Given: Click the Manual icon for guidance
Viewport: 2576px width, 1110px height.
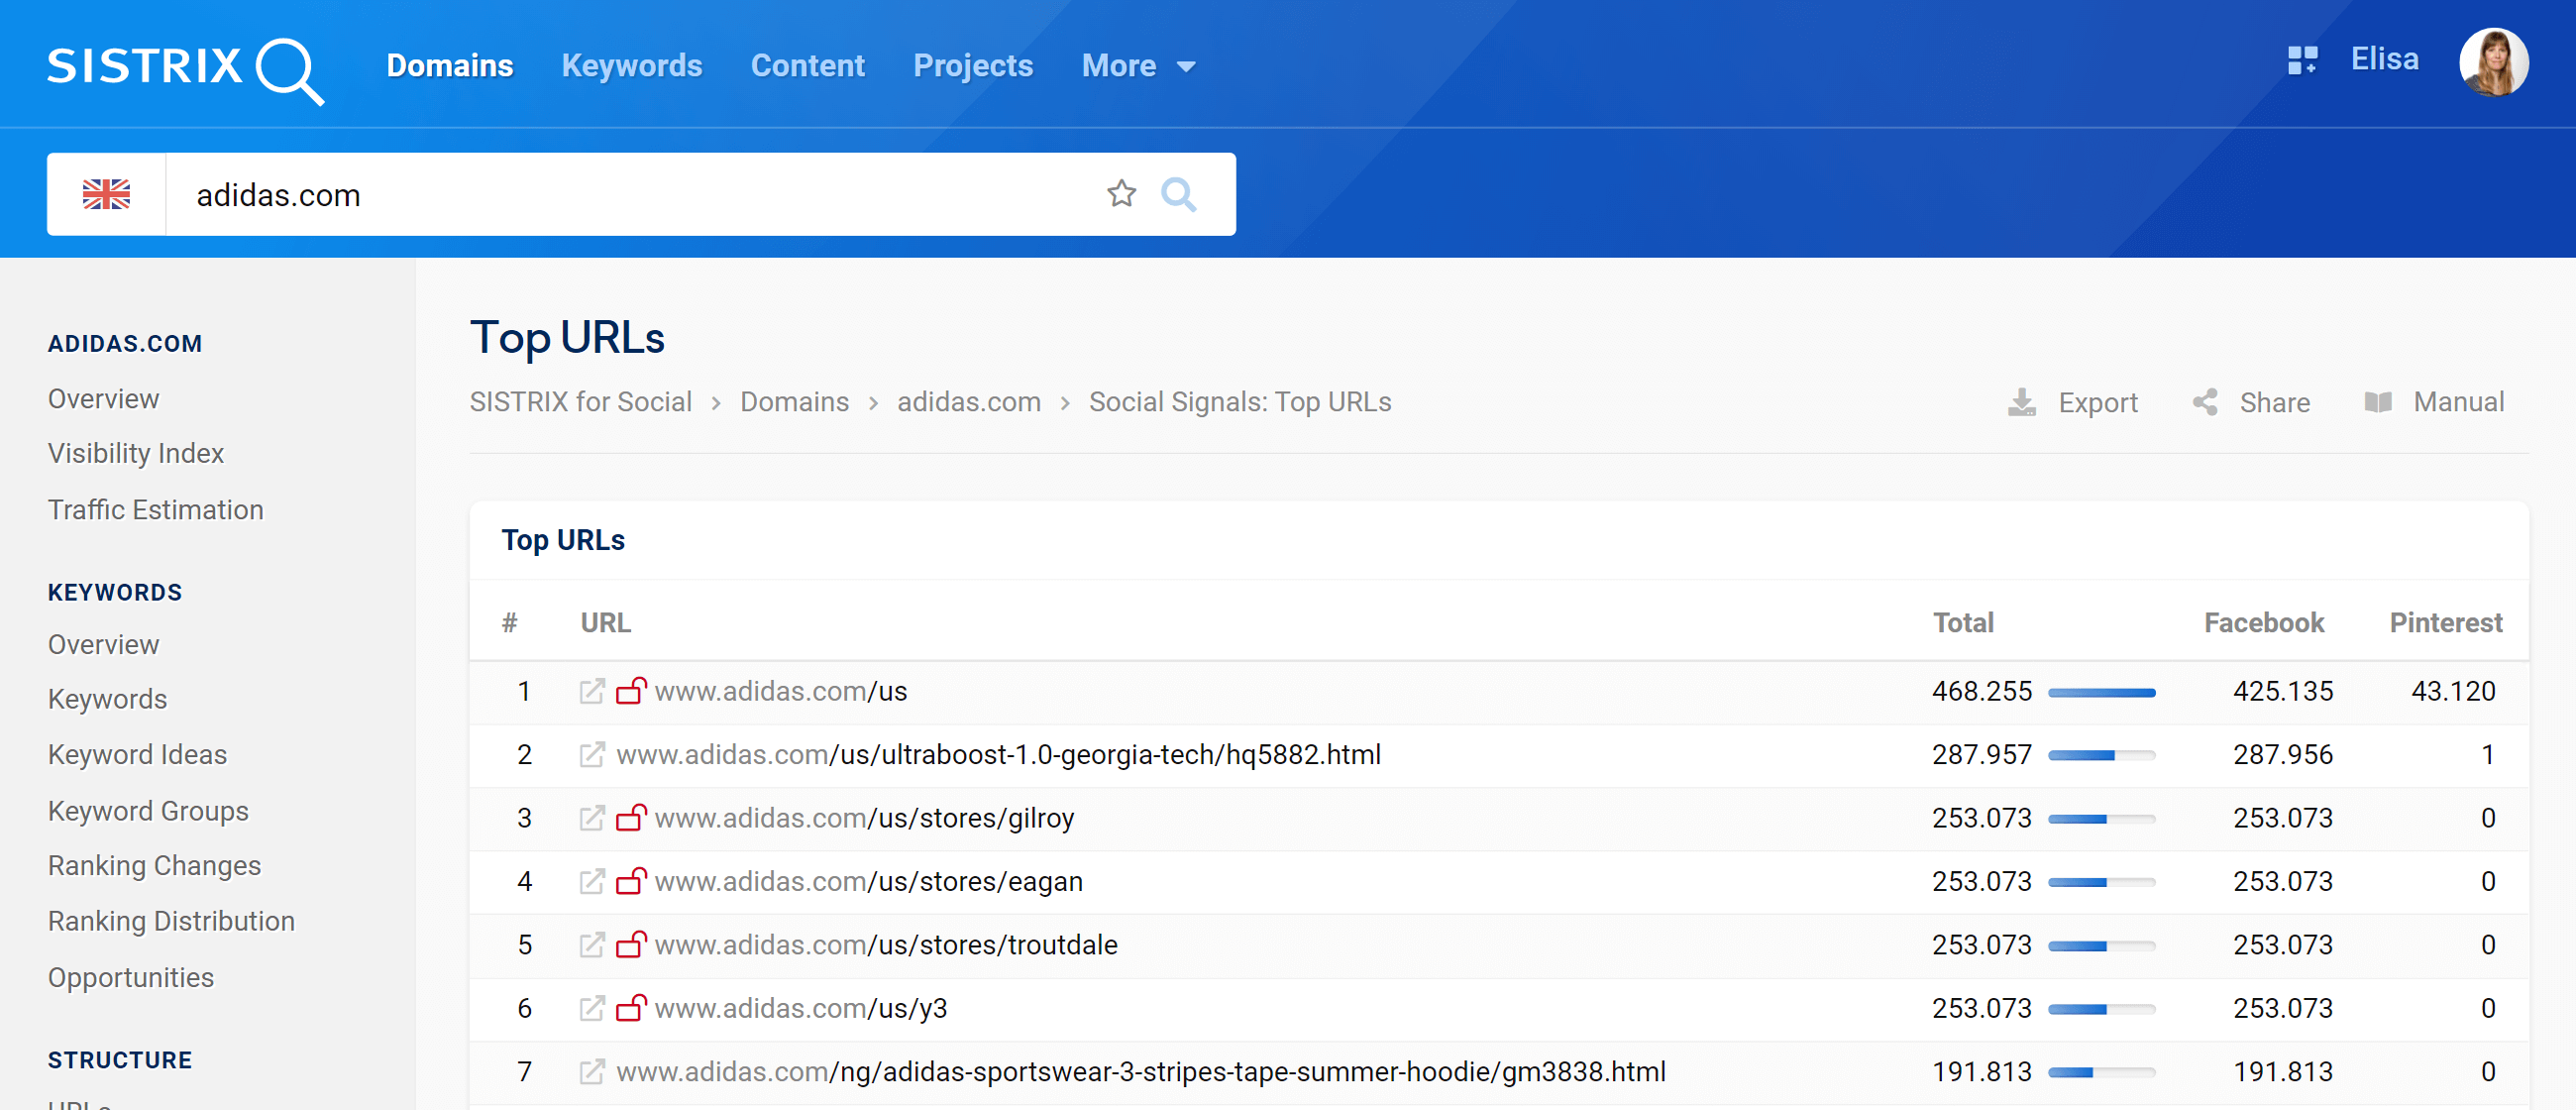Looking at the screenshot, I should (x=2376, y=399).
